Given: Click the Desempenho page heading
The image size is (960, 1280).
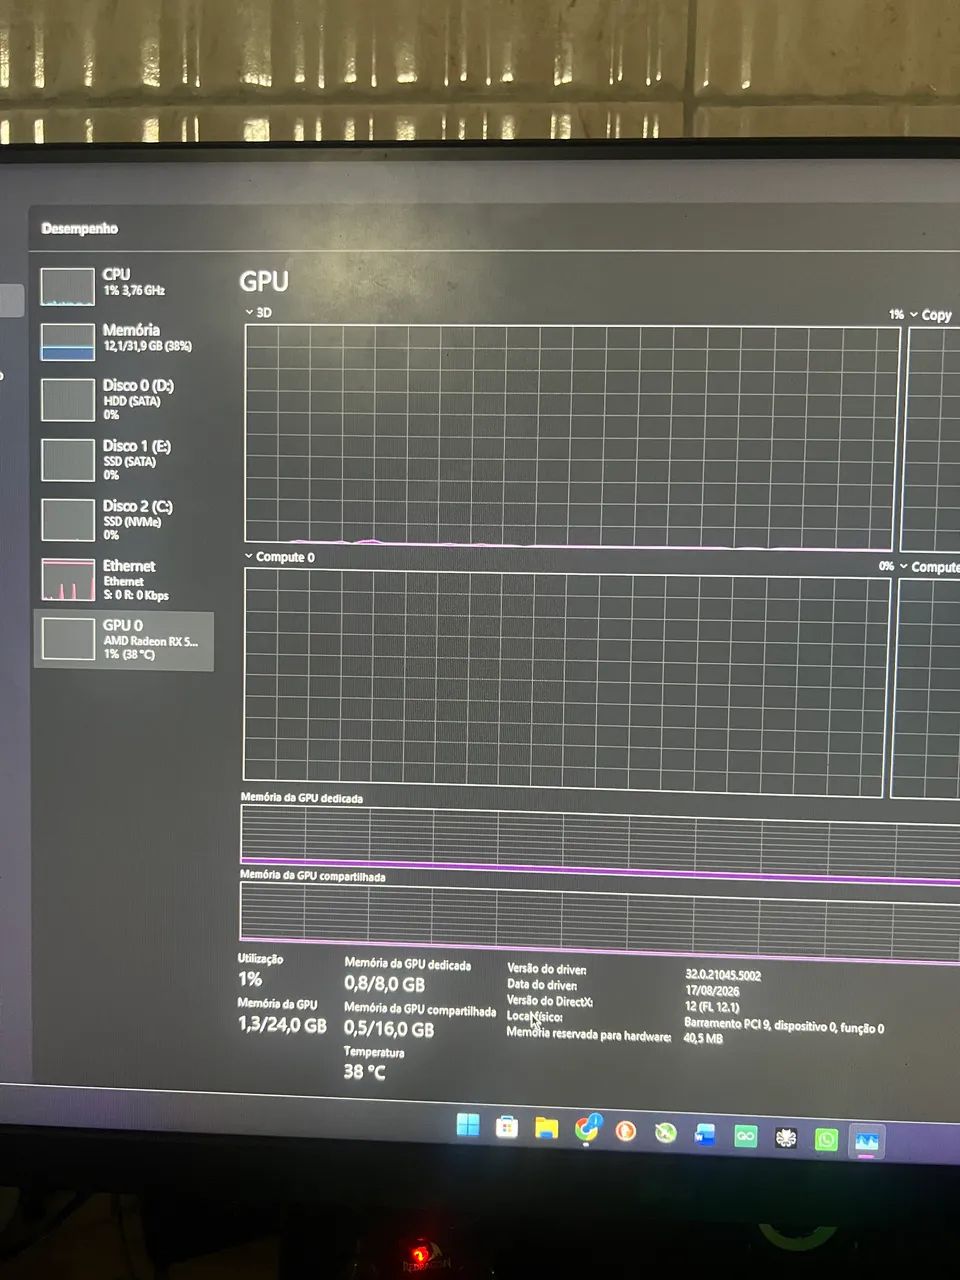Looking at the screenshot, I should coord(80,228).
